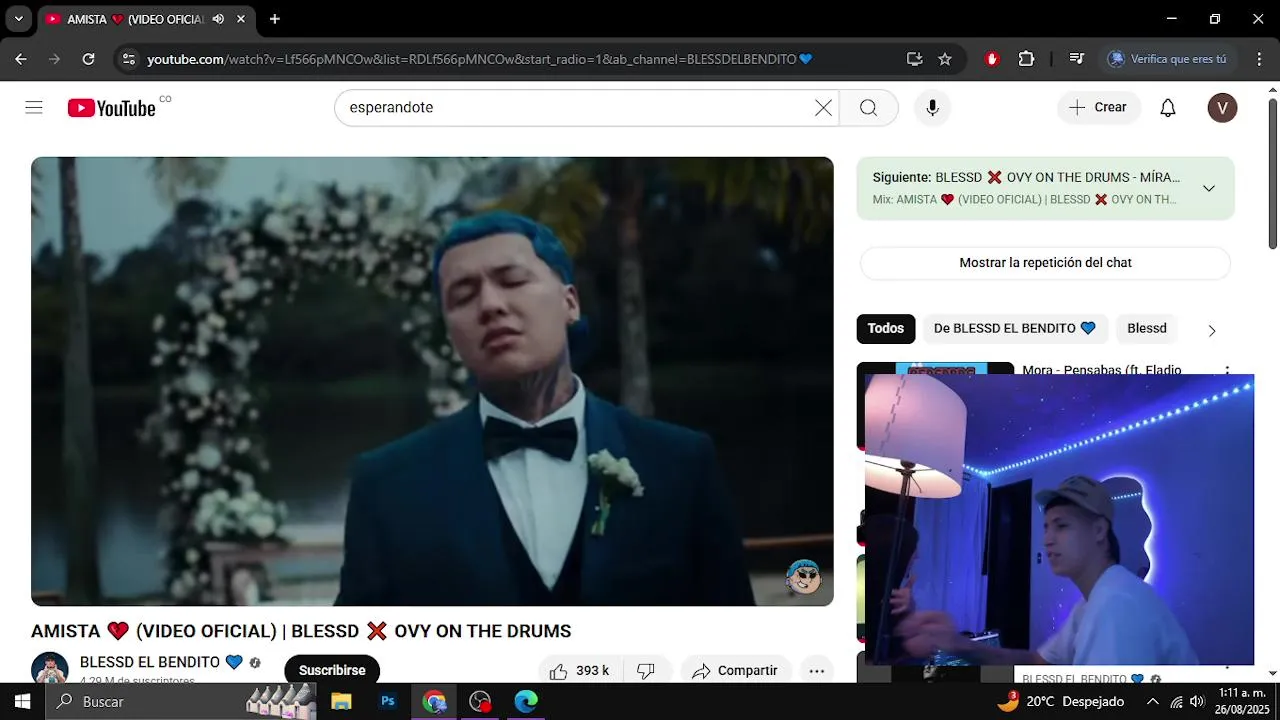Image resolution: width=1280 pixels, height=720 pixels.
Task: Click Mostrar la repetición del chat
Action: [x=1045, y=263]
